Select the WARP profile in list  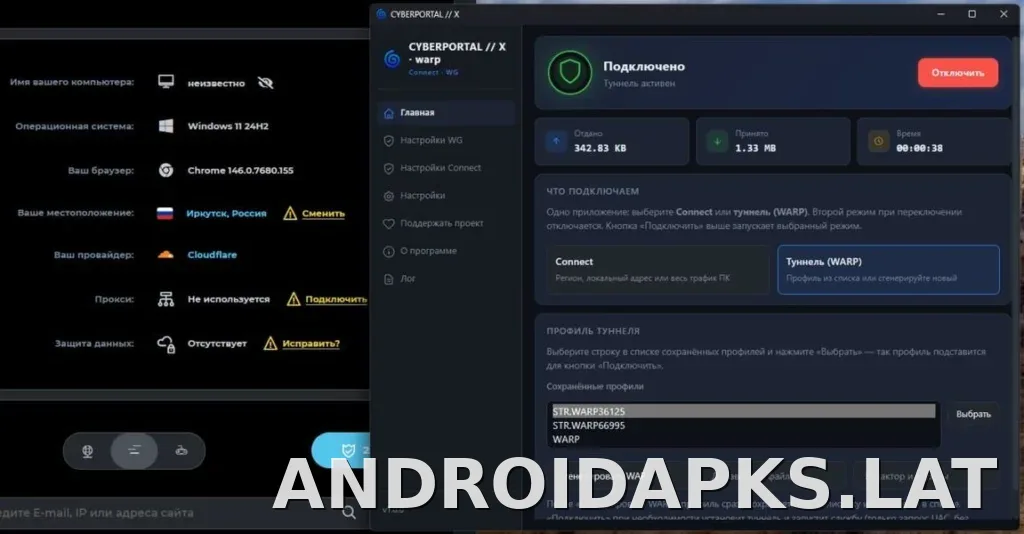[x=743, y=439]
